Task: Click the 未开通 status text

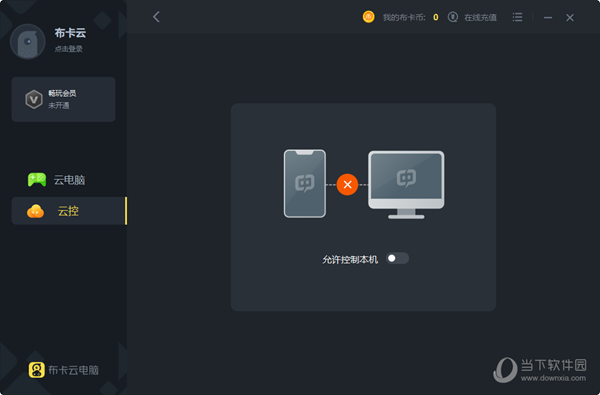Action: pos(59,106)
